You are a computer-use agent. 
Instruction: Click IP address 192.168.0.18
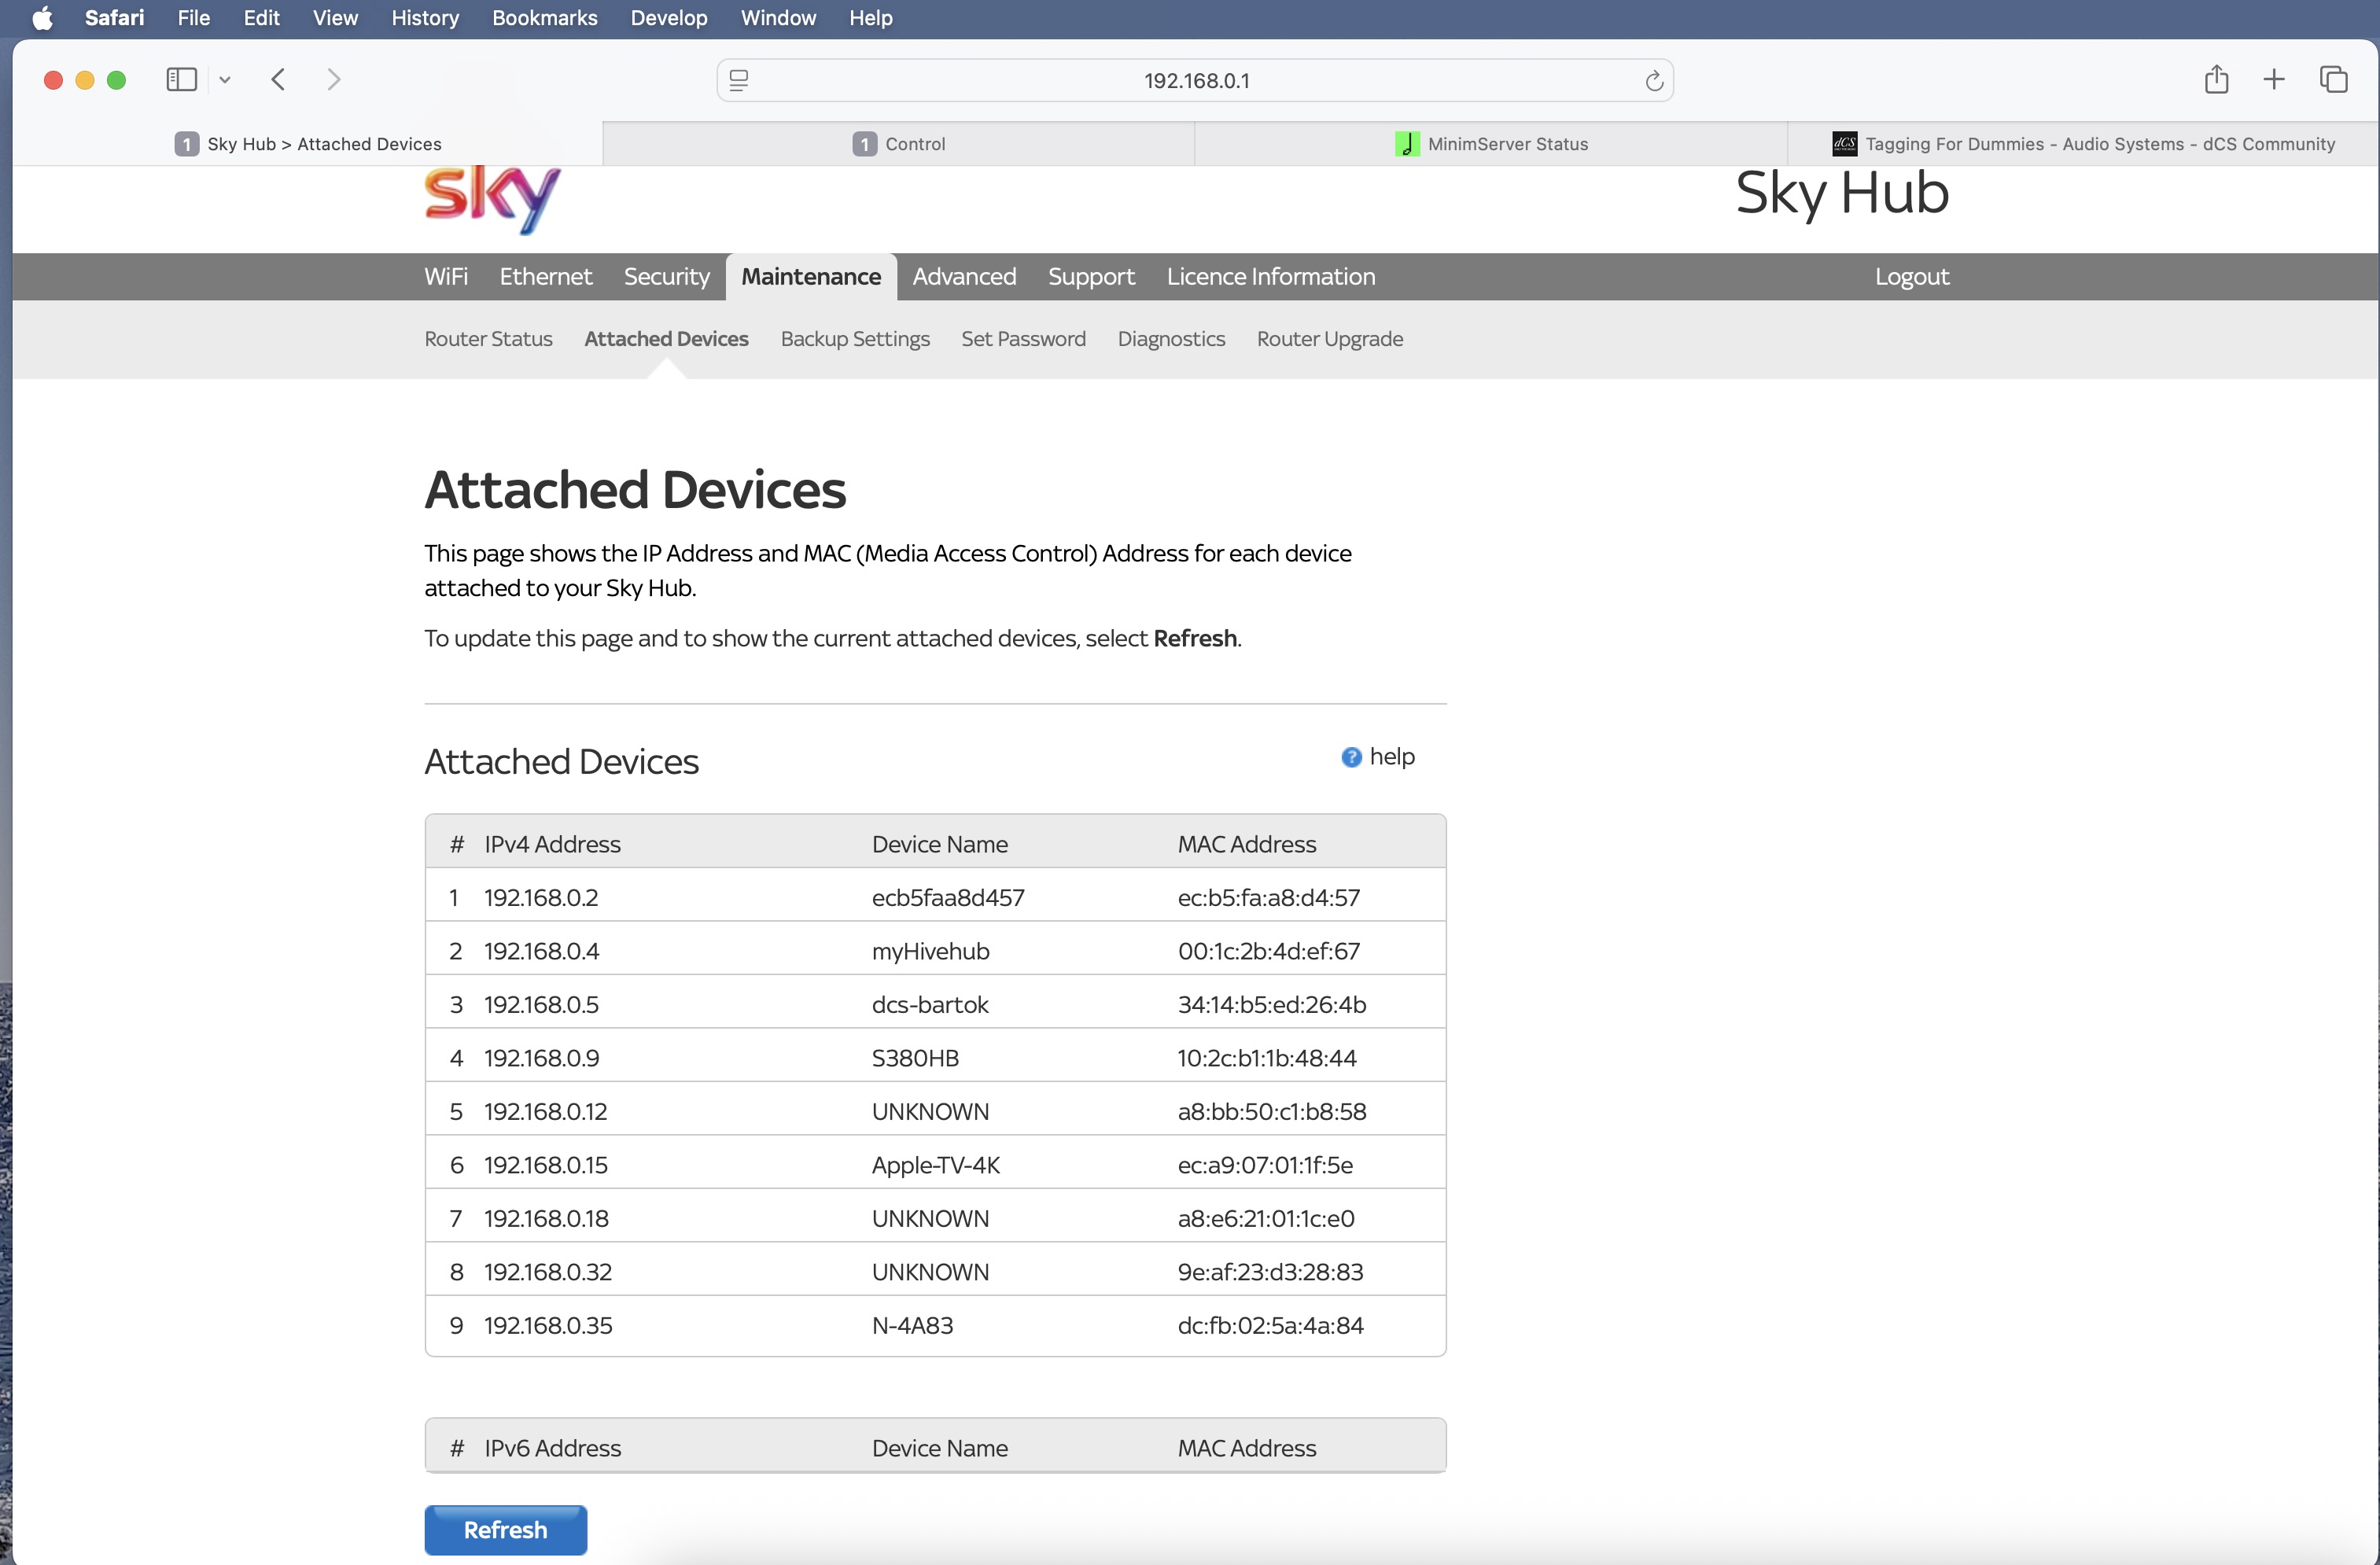(546, 1219)
